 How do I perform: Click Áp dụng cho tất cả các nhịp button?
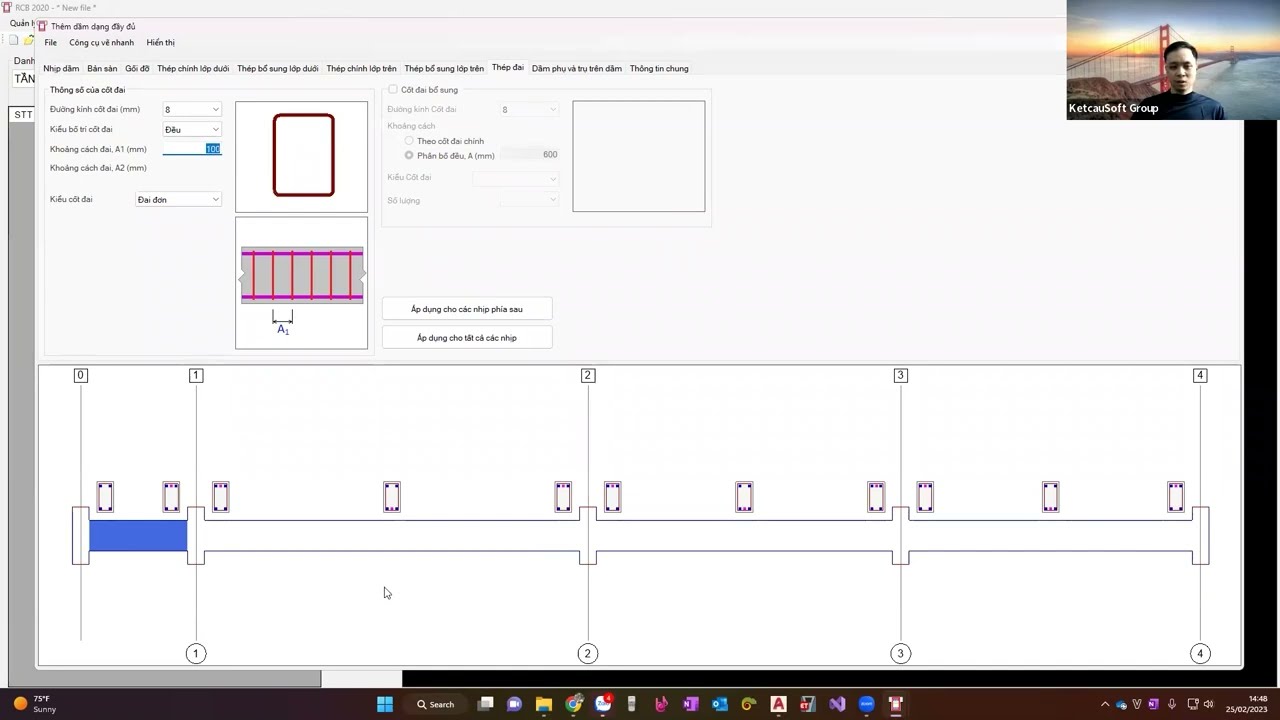[467, 338]
